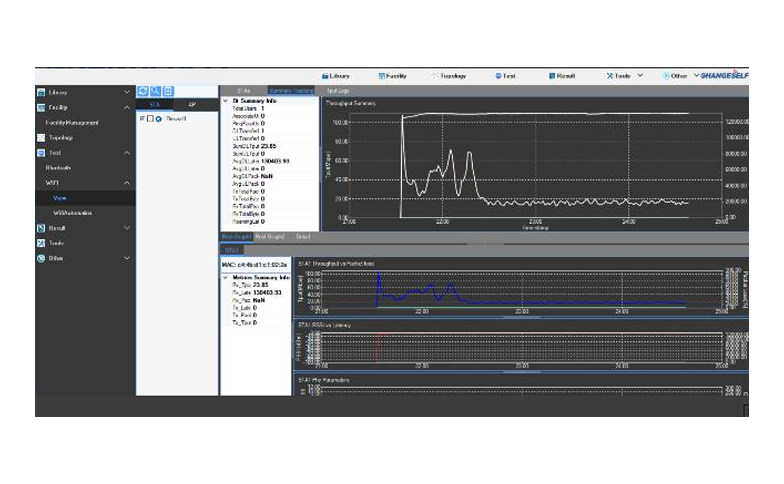784x484 pixels.
Task: Open Library from the top toolbar
Action: click(x=338, y=75)
